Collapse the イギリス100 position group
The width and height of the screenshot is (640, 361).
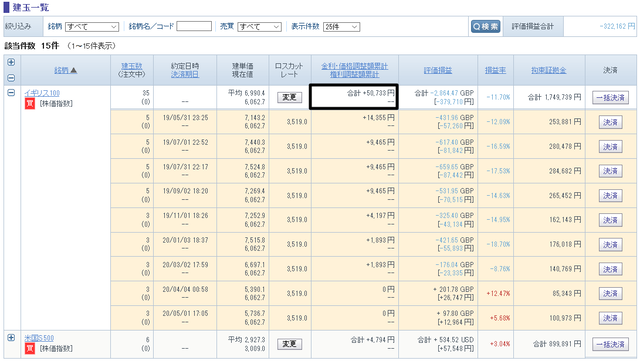(x=11, y=93)
